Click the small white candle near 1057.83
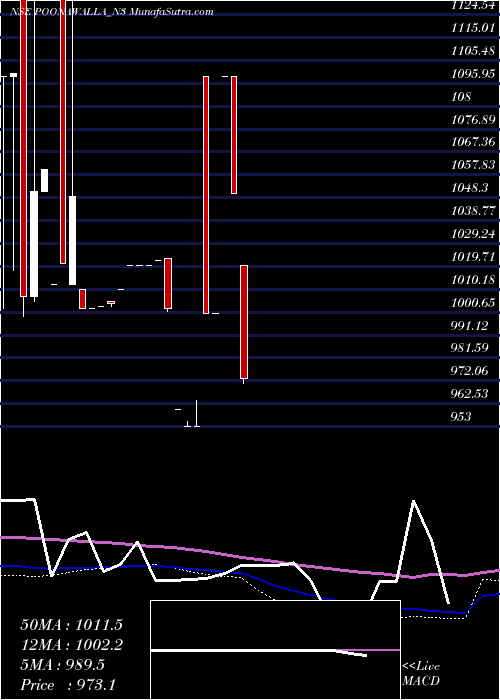The image size is (500, 700). pos(45,180)
